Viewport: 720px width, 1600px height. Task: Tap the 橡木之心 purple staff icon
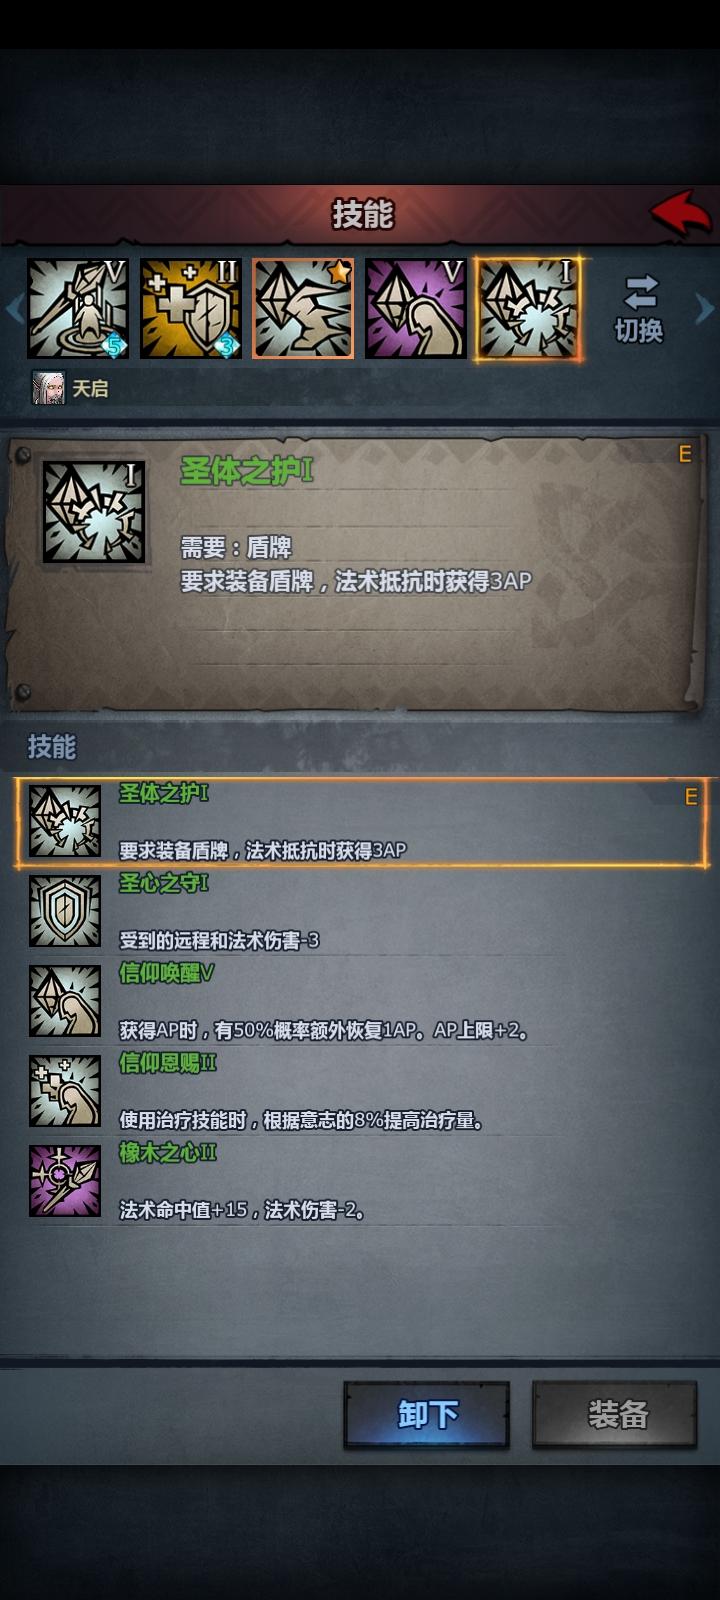coord(65,1181)
